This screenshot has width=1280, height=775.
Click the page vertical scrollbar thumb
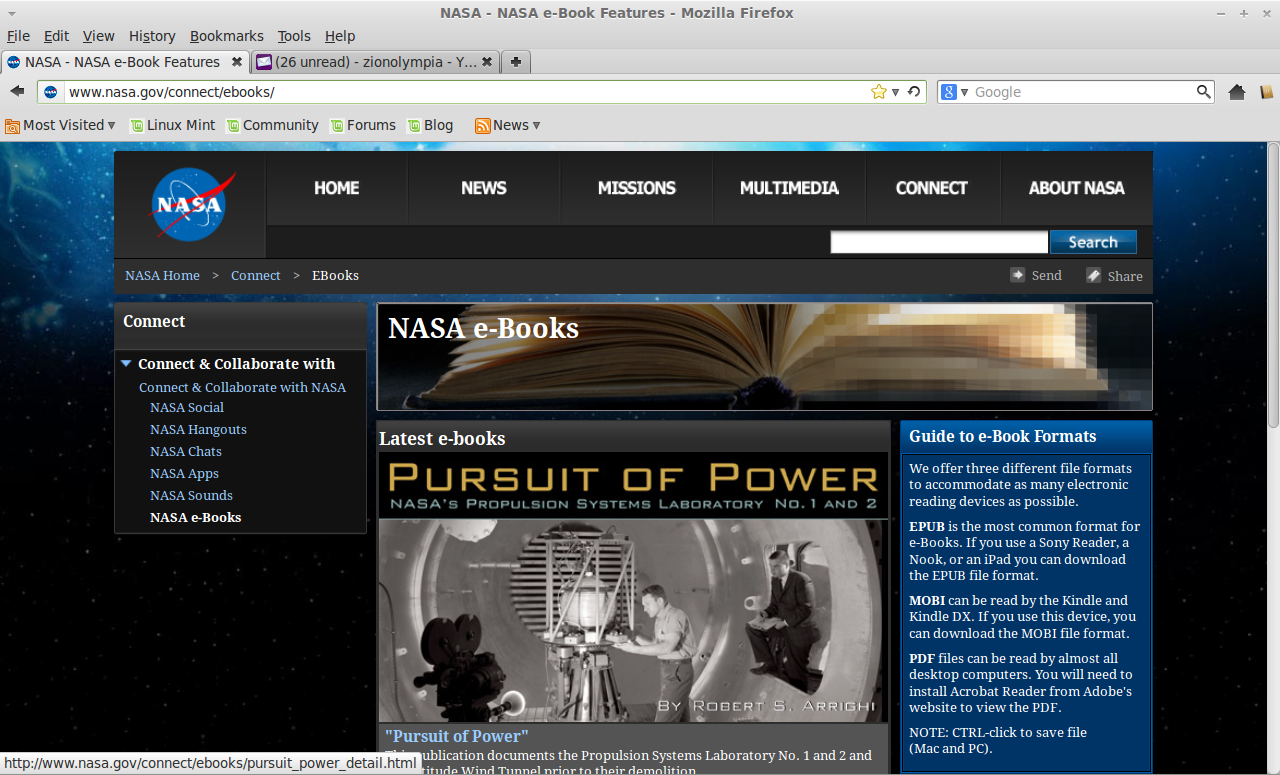click(x=1273, y=285)
